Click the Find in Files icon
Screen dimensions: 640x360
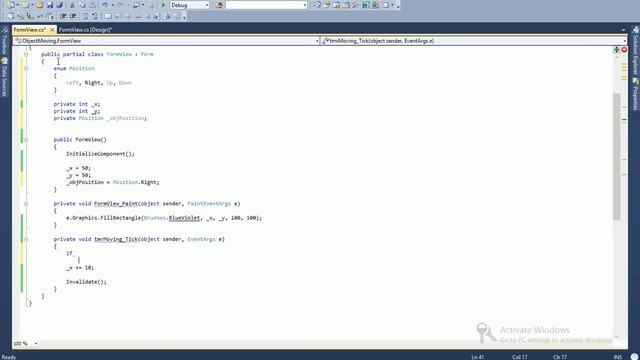coord(219,5)
